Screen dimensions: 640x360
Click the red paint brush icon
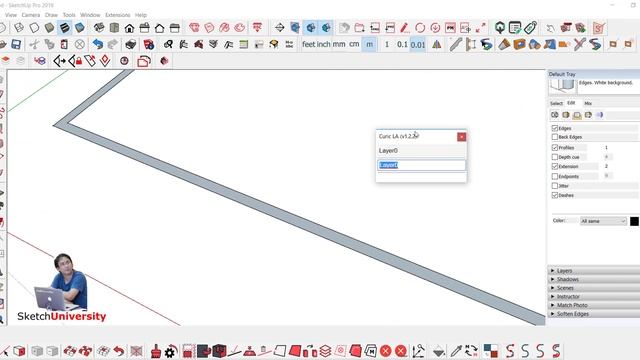(156, 351)
